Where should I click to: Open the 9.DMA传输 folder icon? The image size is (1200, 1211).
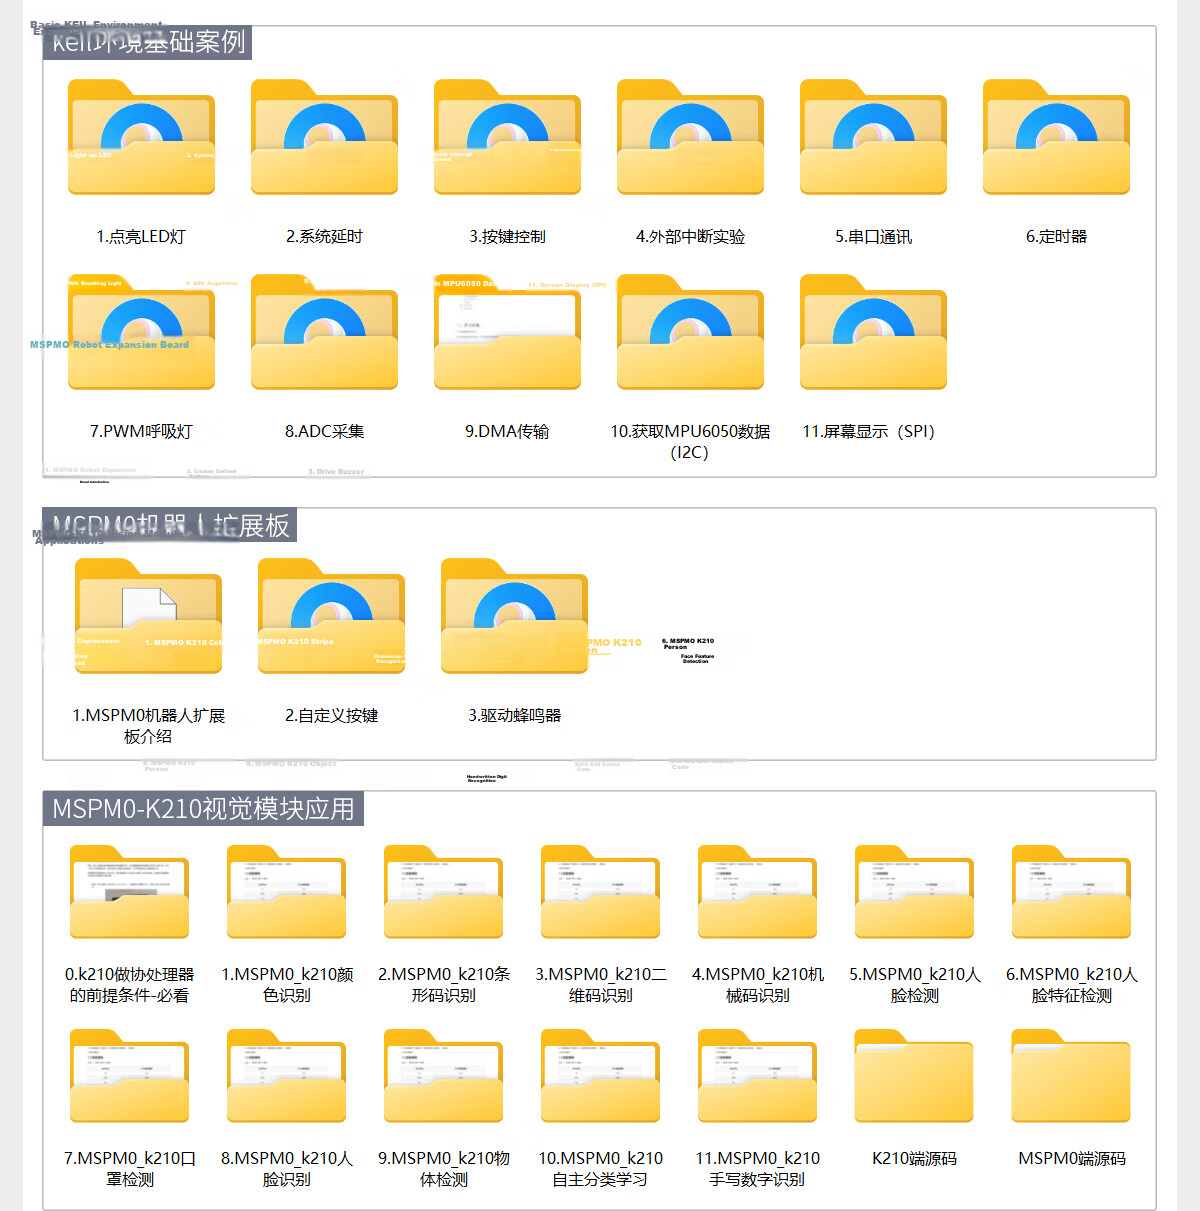[507, 333]
